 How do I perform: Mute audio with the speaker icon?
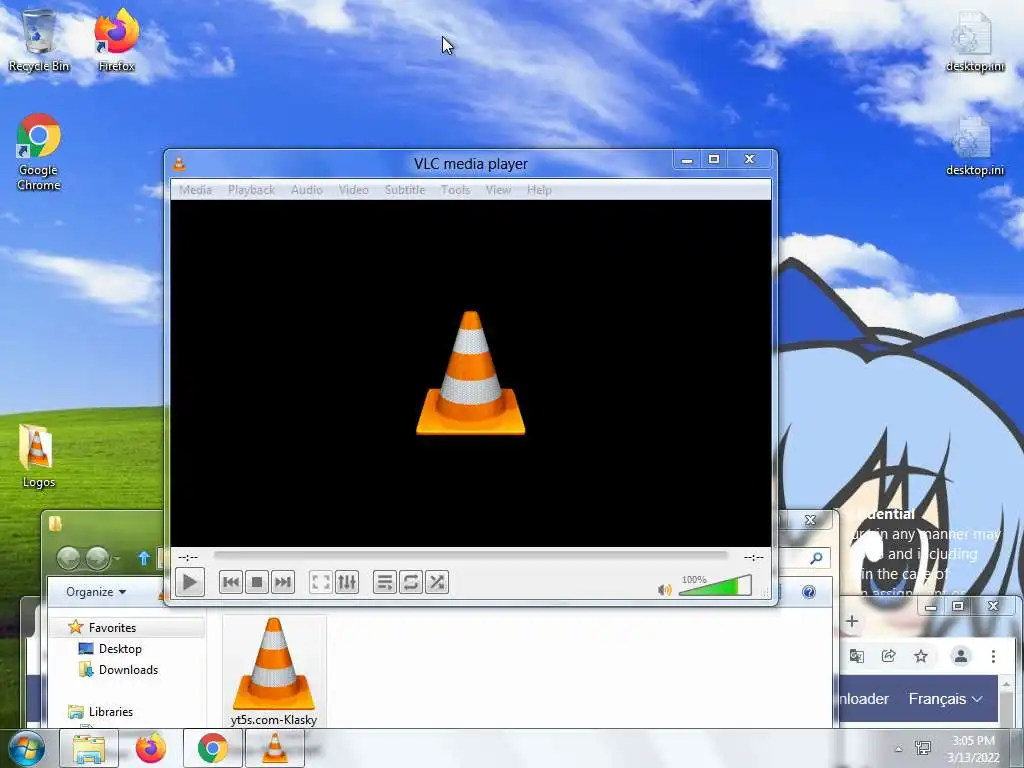tap(665, 590)
